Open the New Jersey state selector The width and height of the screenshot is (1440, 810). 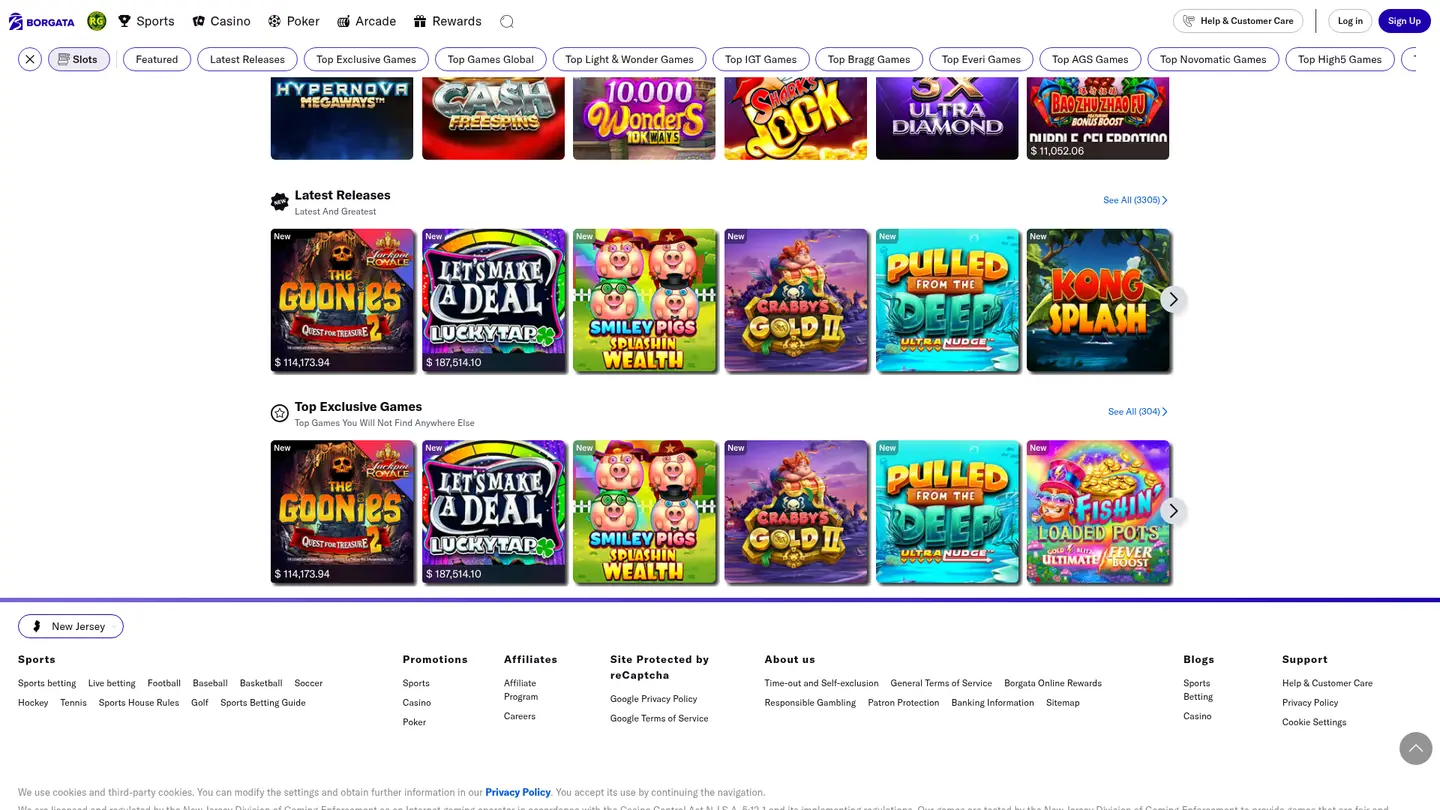click(71, 626)
